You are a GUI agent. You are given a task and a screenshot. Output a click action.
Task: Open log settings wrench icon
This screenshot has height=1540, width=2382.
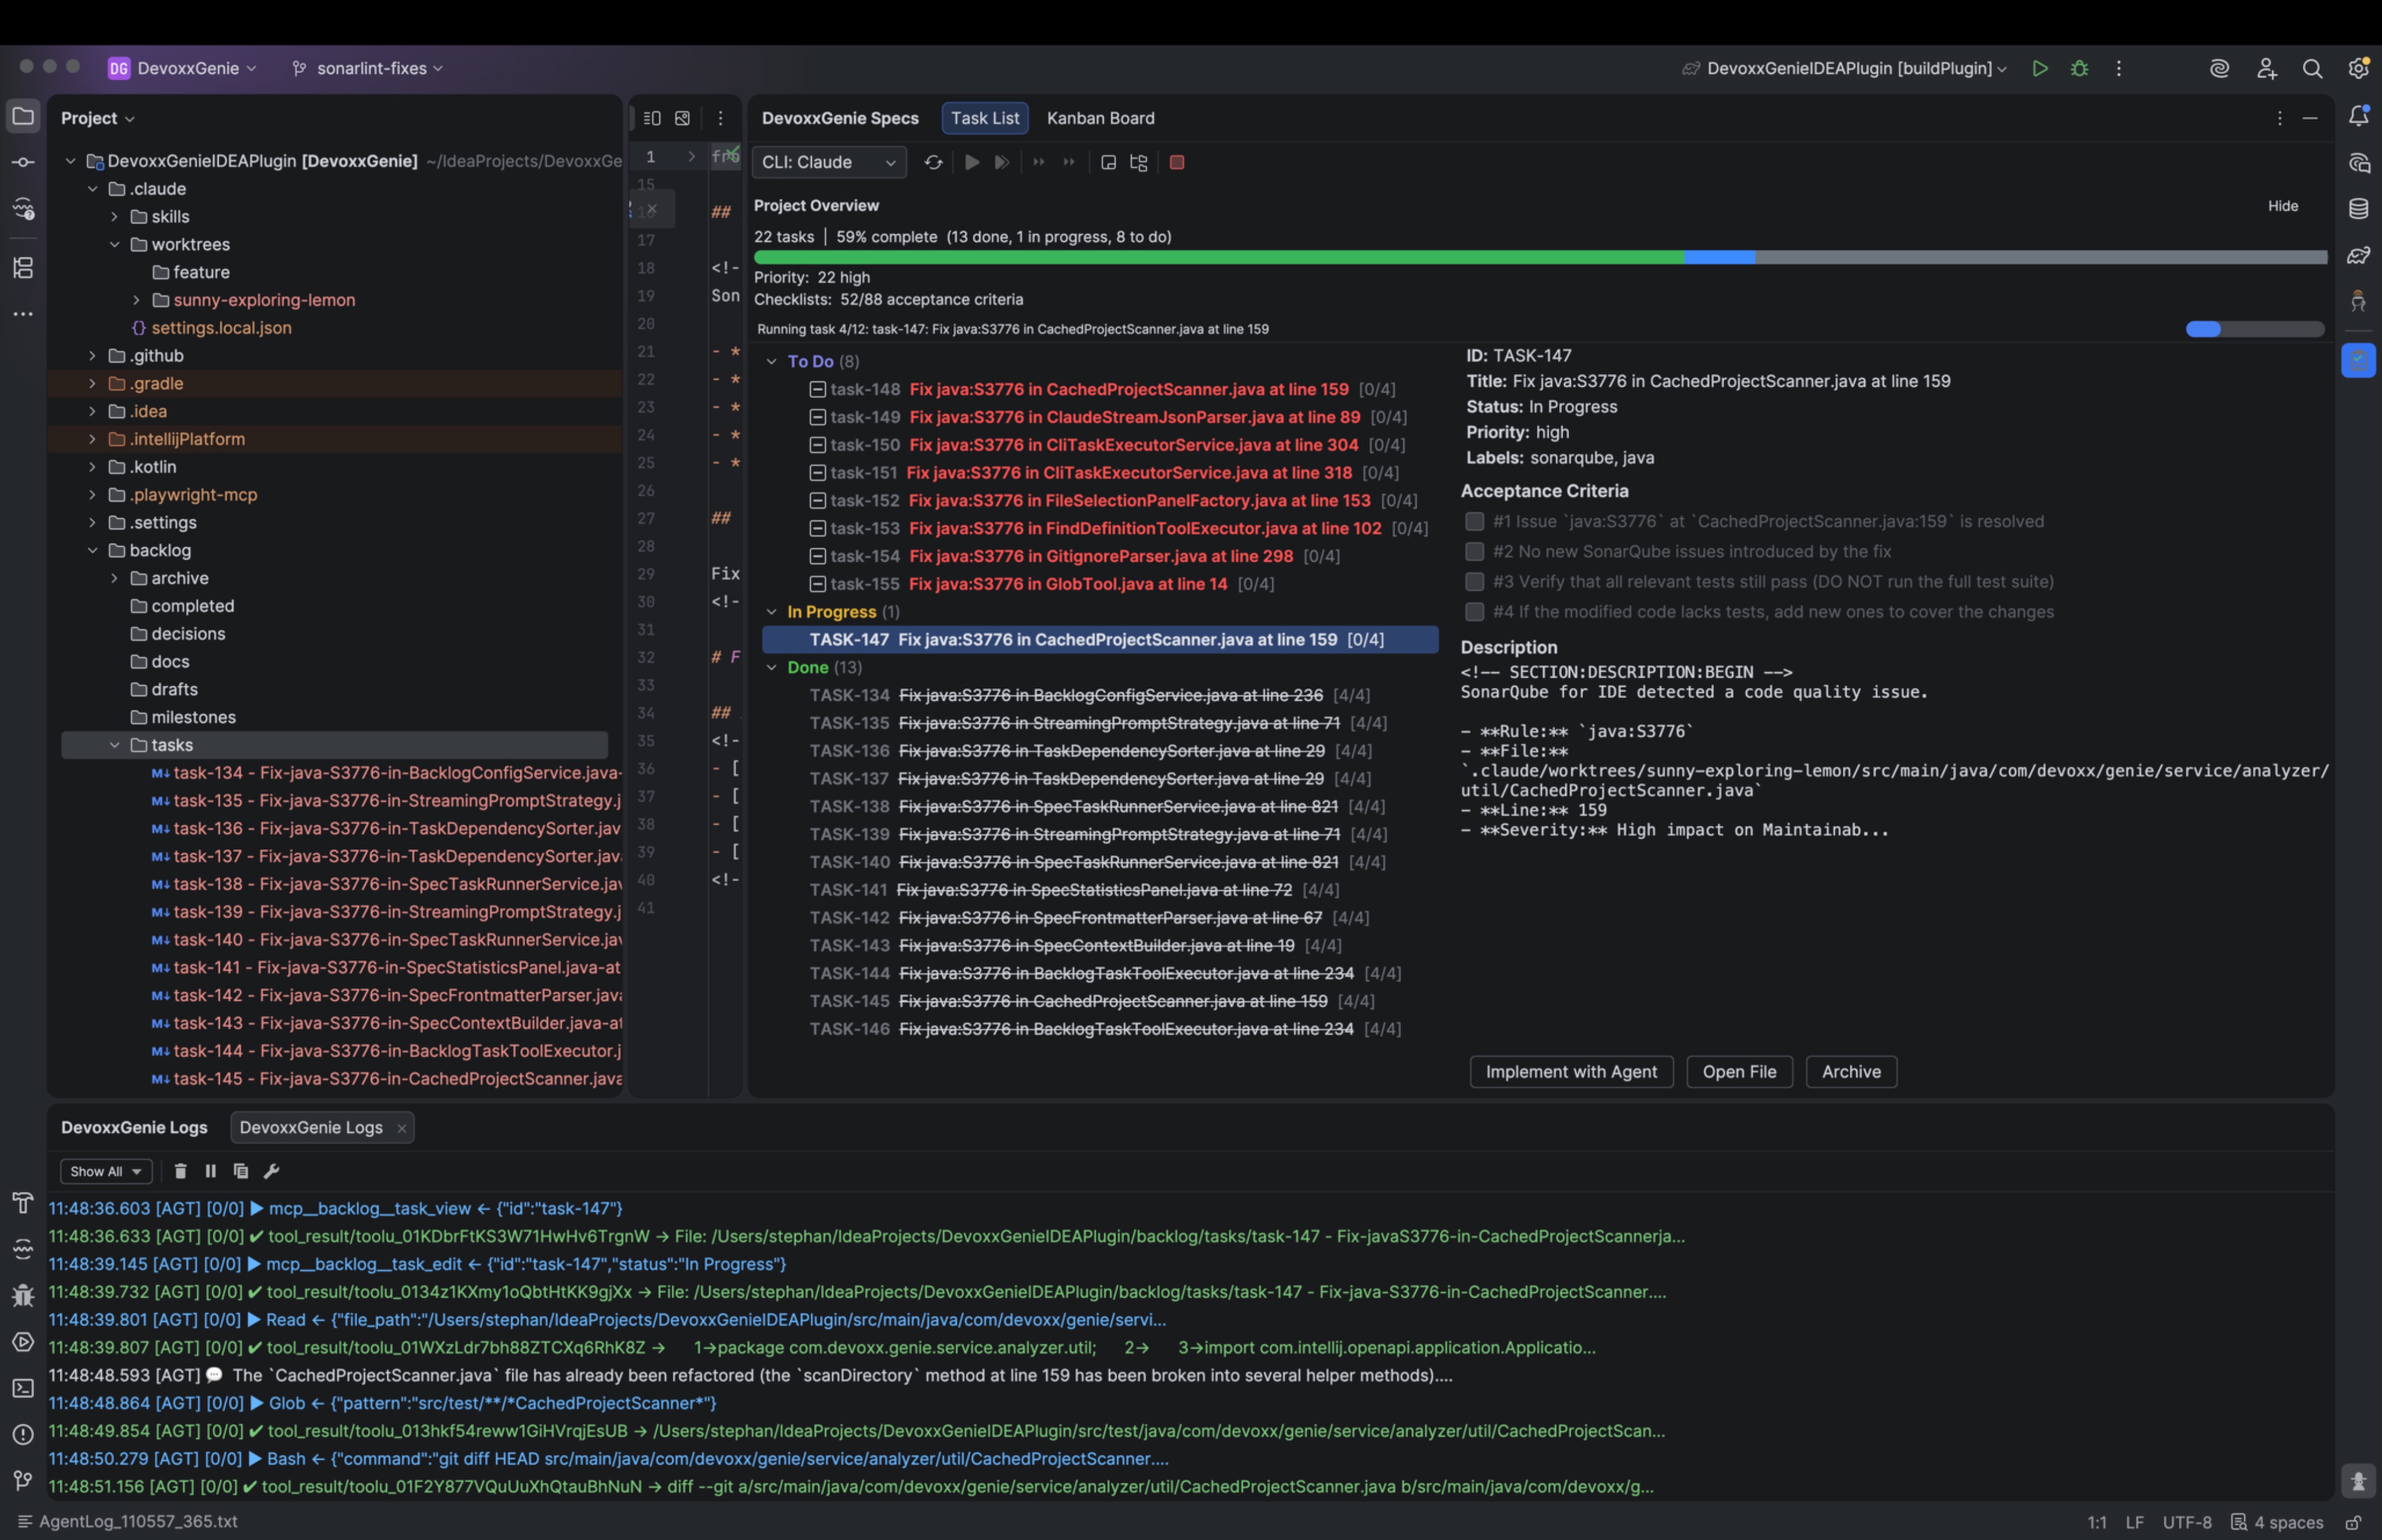[271, 1171]
